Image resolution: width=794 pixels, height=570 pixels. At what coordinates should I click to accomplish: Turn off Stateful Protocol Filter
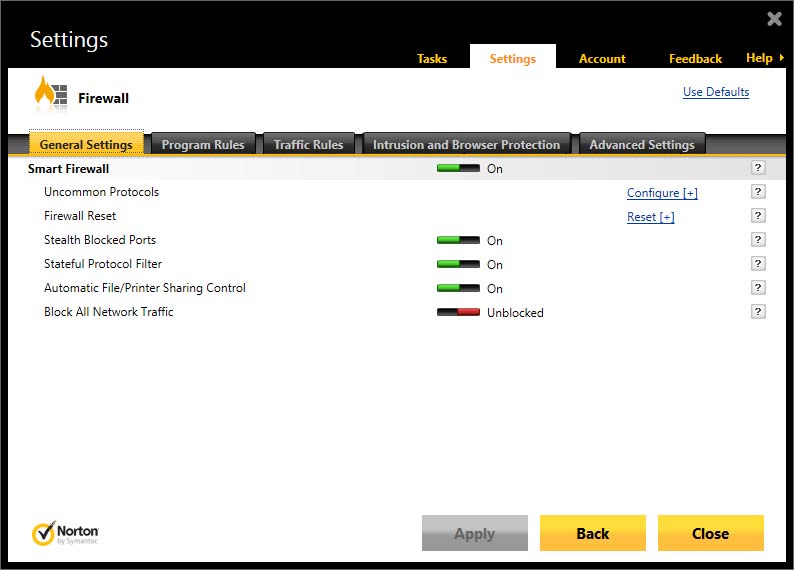click(458, 264)
